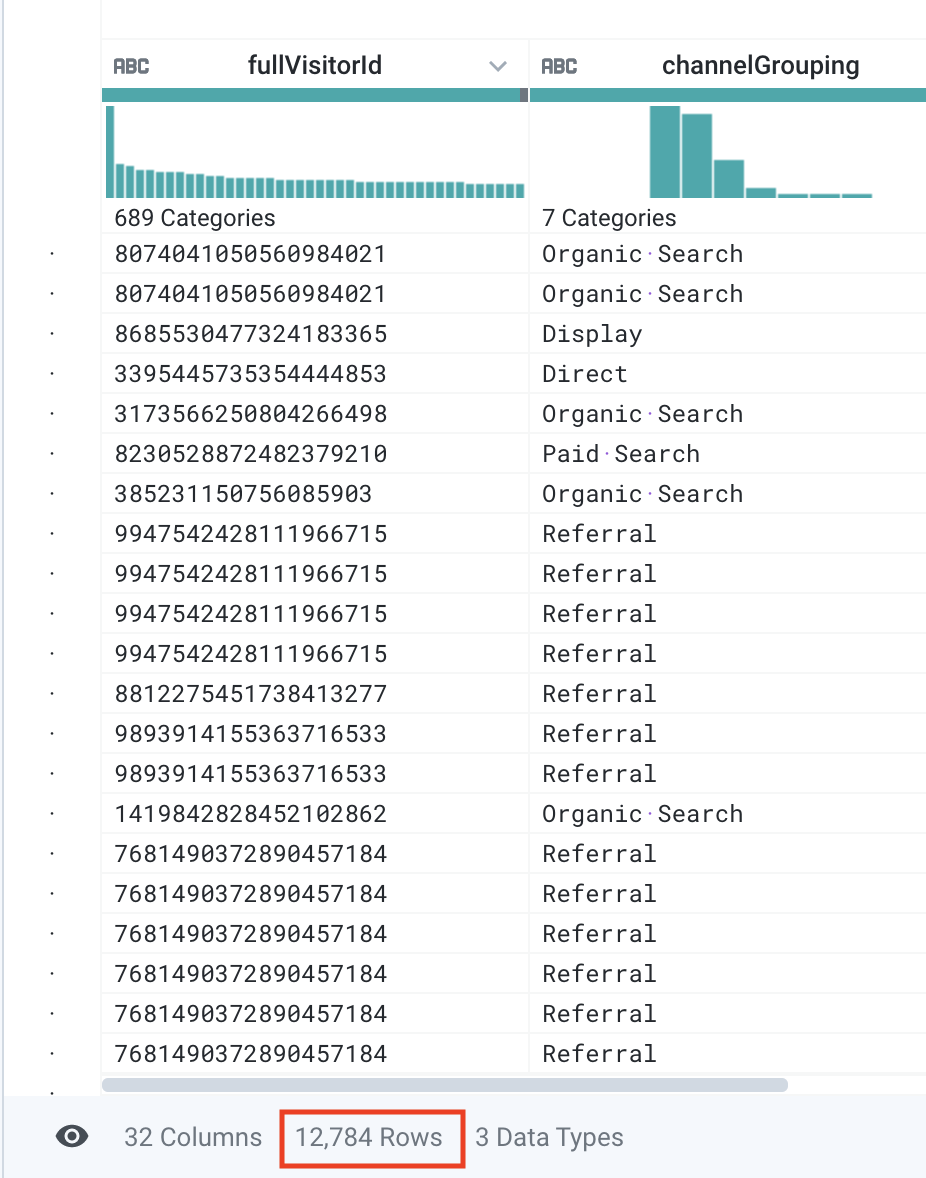Click the horizontal scrollbar under the table

[444, 1084]
